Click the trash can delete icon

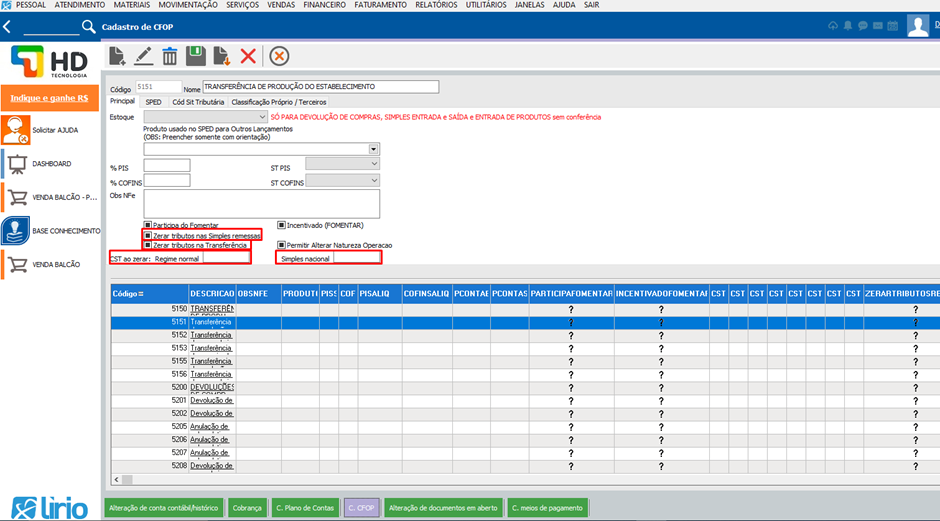tap(170, 57)
